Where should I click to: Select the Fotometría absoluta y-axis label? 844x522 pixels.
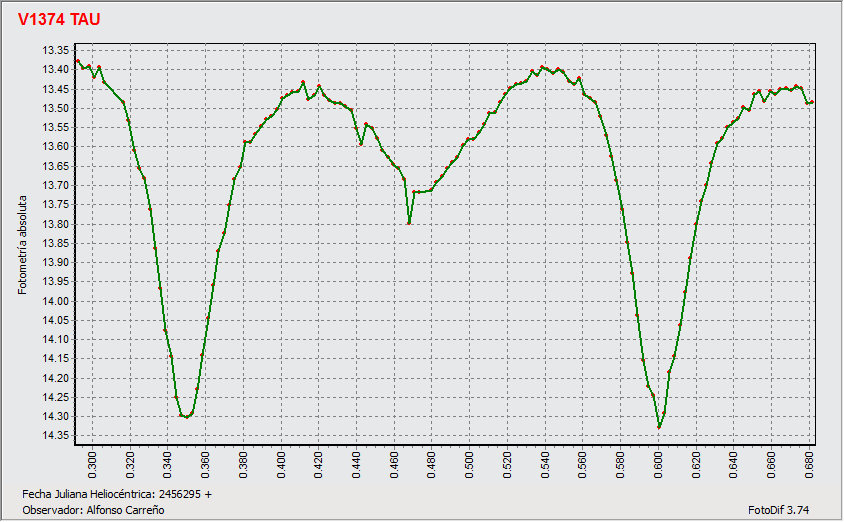[x=23, y=243]
